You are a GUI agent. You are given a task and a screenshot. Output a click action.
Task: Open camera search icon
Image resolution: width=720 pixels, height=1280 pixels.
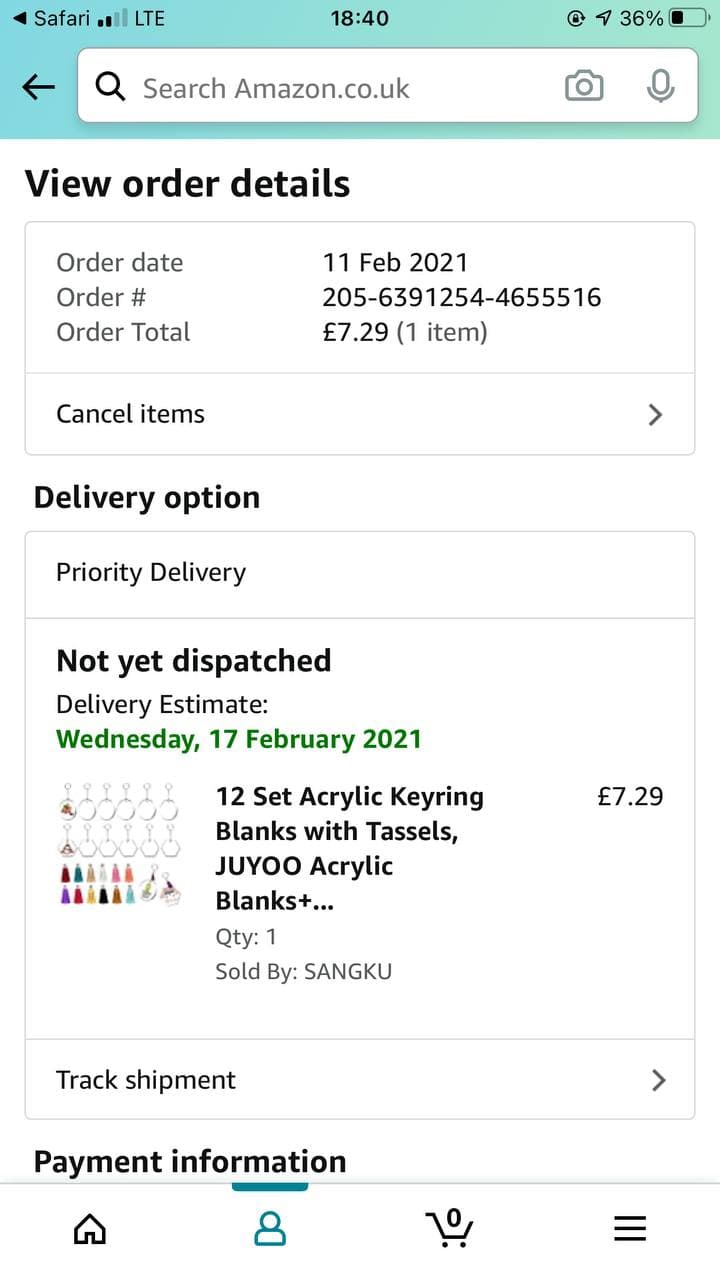point(584,88)
